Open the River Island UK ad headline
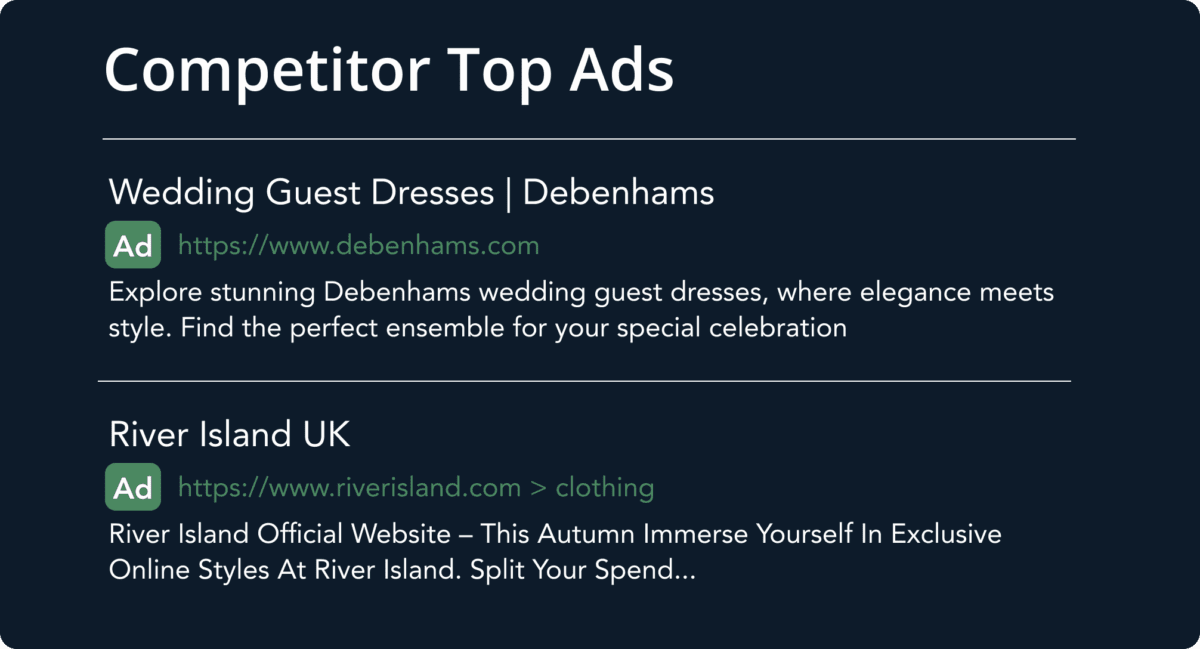The image size is (1200, 649). 229,435
